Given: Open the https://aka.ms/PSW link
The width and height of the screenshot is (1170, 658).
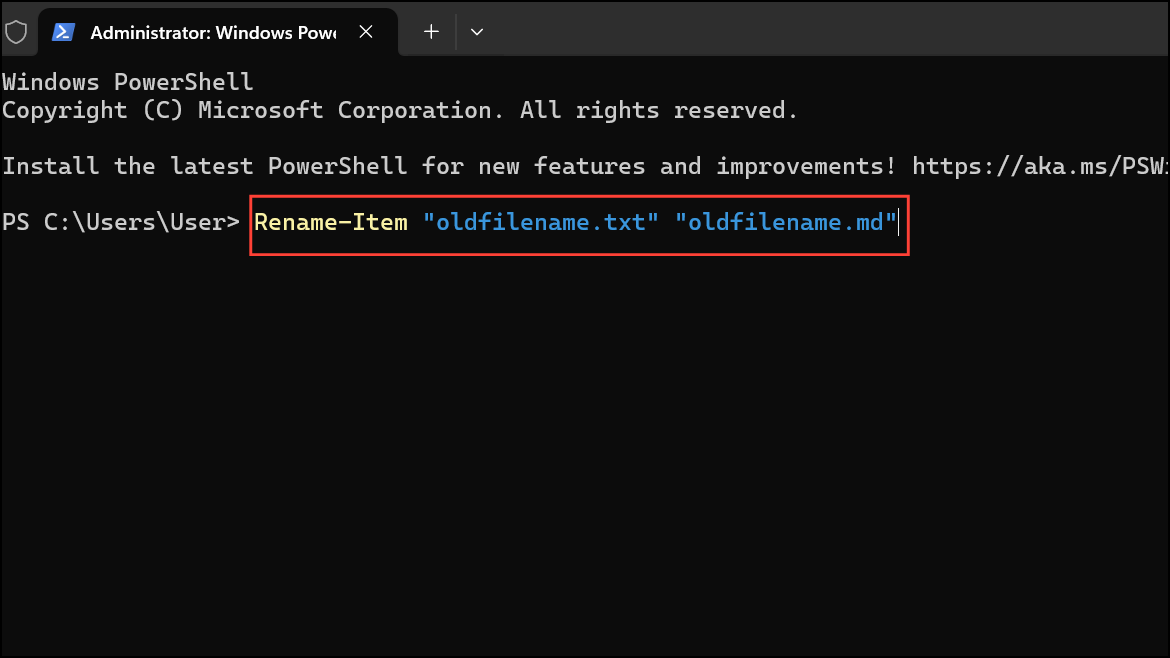Looking at the screenshot, I should [x=1040, y=166].
